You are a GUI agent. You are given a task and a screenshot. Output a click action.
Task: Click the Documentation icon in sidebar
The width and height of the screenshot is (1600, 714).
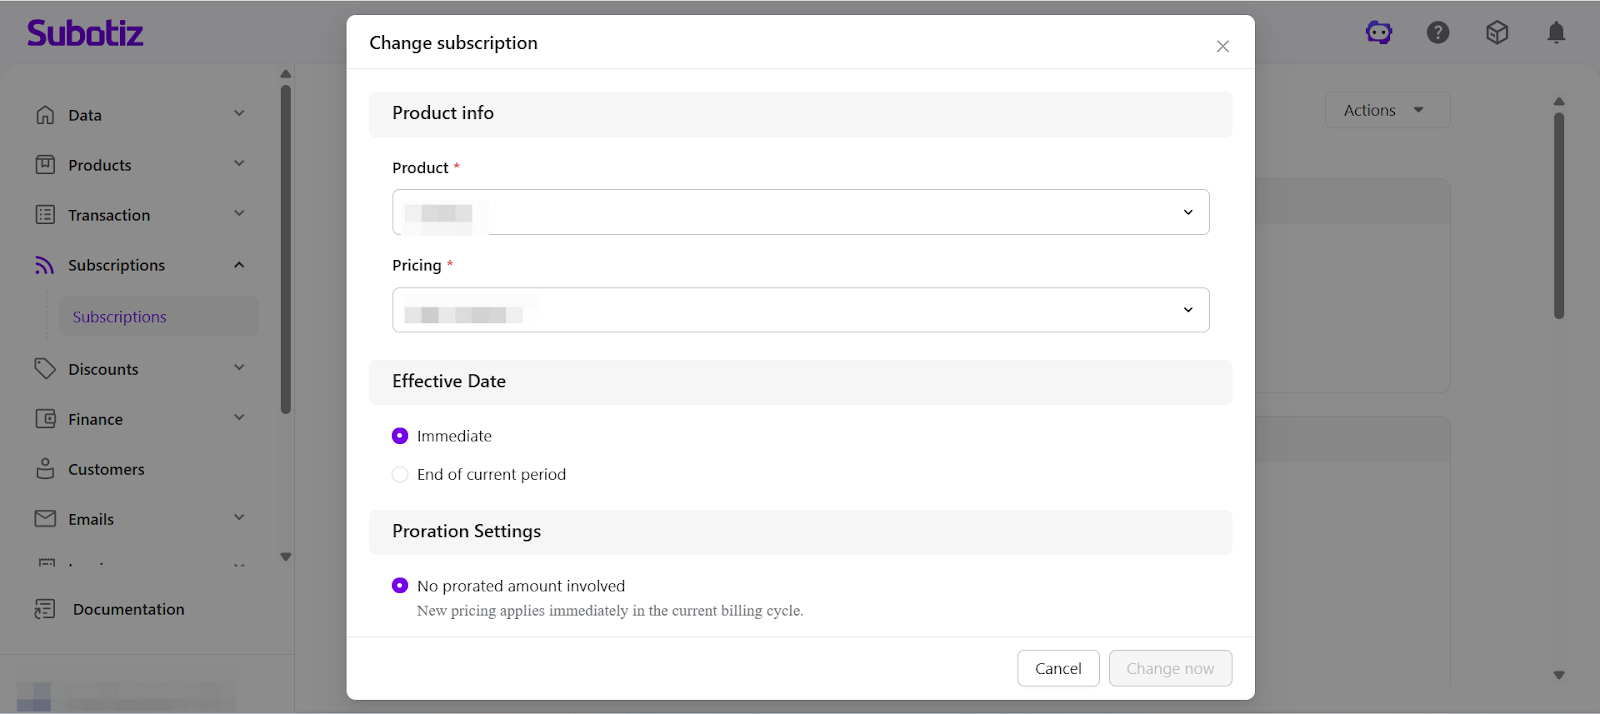[45, 609]
